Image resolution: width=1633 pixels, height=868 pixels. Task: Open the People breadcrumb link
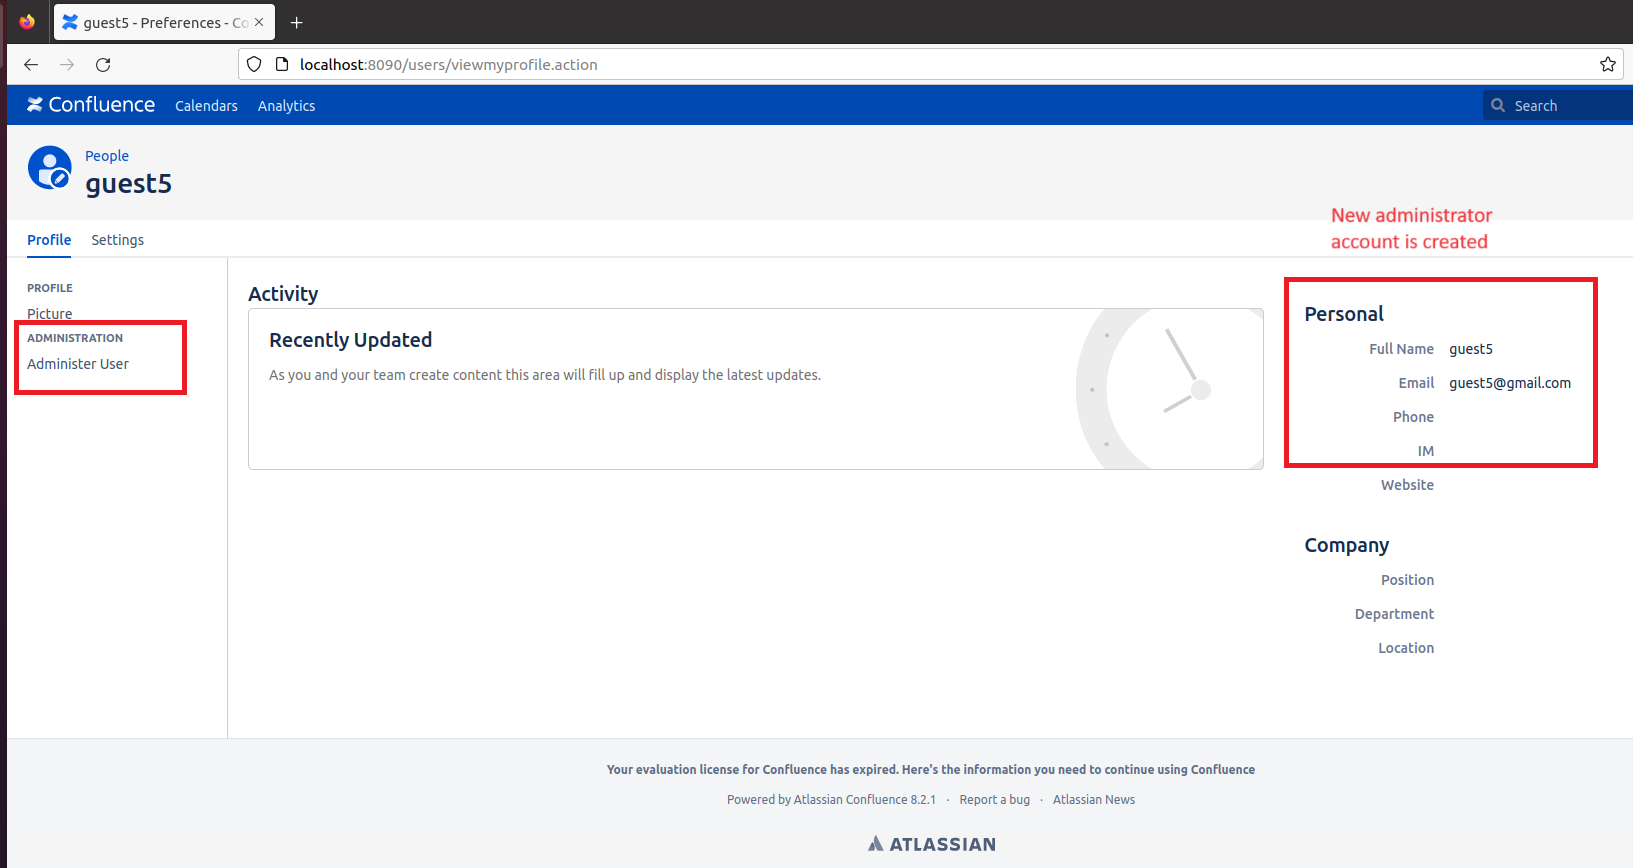pos(107,156)
